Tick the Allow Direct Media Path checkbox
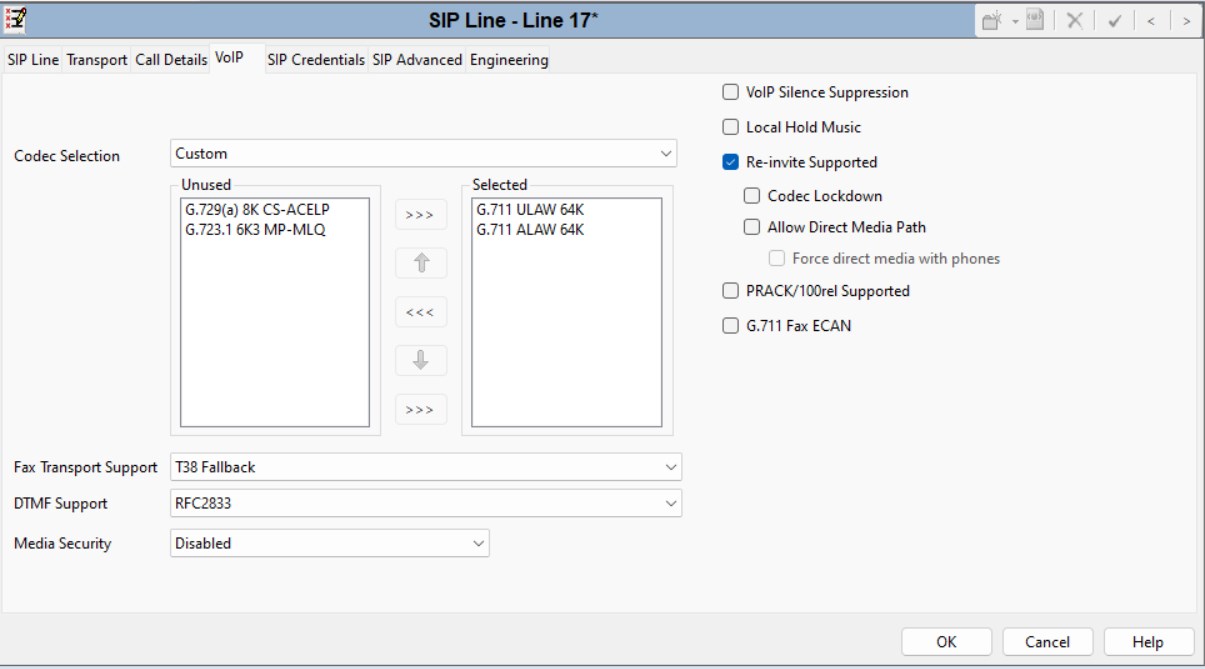Viewport: 1205px width, 669px height. [x=752, y=227]
